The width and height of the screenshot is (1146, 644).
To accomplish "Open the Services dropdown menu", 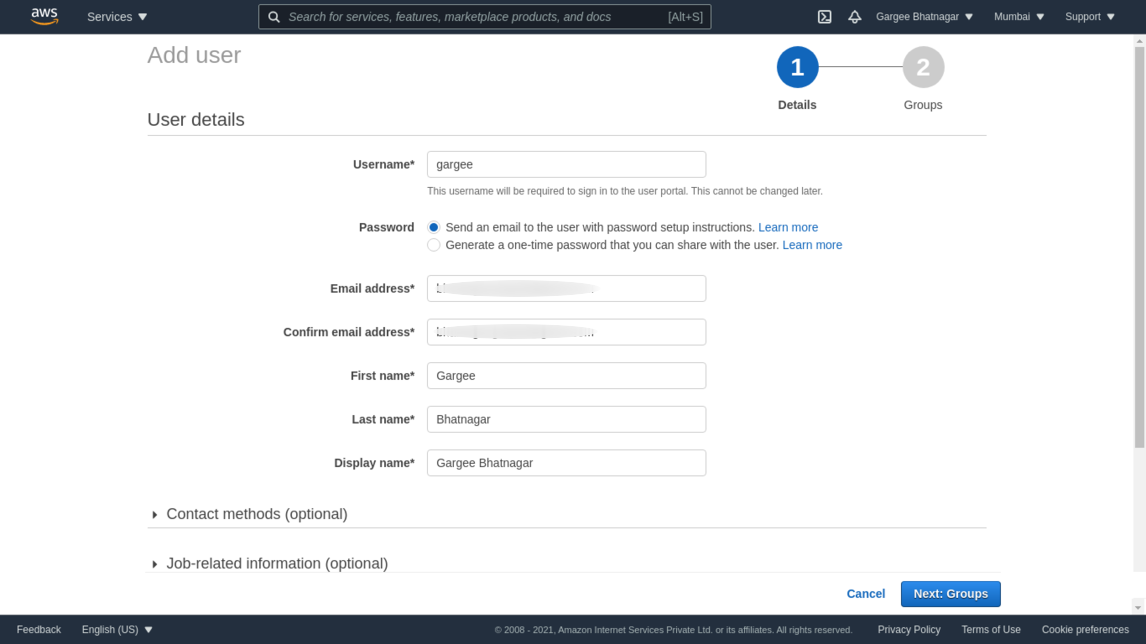I will pos(117,17).
